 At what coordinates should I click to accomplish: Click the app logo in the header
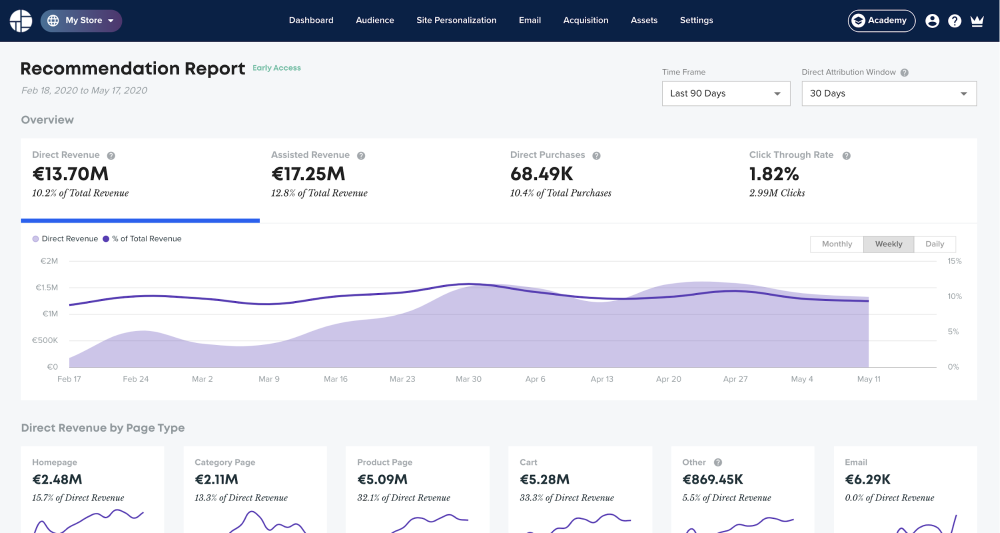[x=20, y=20]
